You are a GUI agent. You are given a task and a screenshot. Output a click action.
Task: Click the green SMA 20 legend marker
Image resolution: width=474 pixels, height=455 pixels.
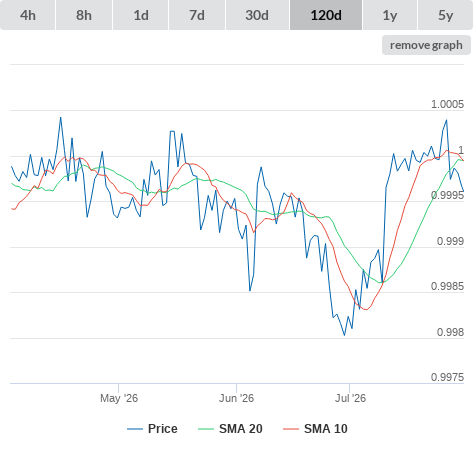click(206, 429)
